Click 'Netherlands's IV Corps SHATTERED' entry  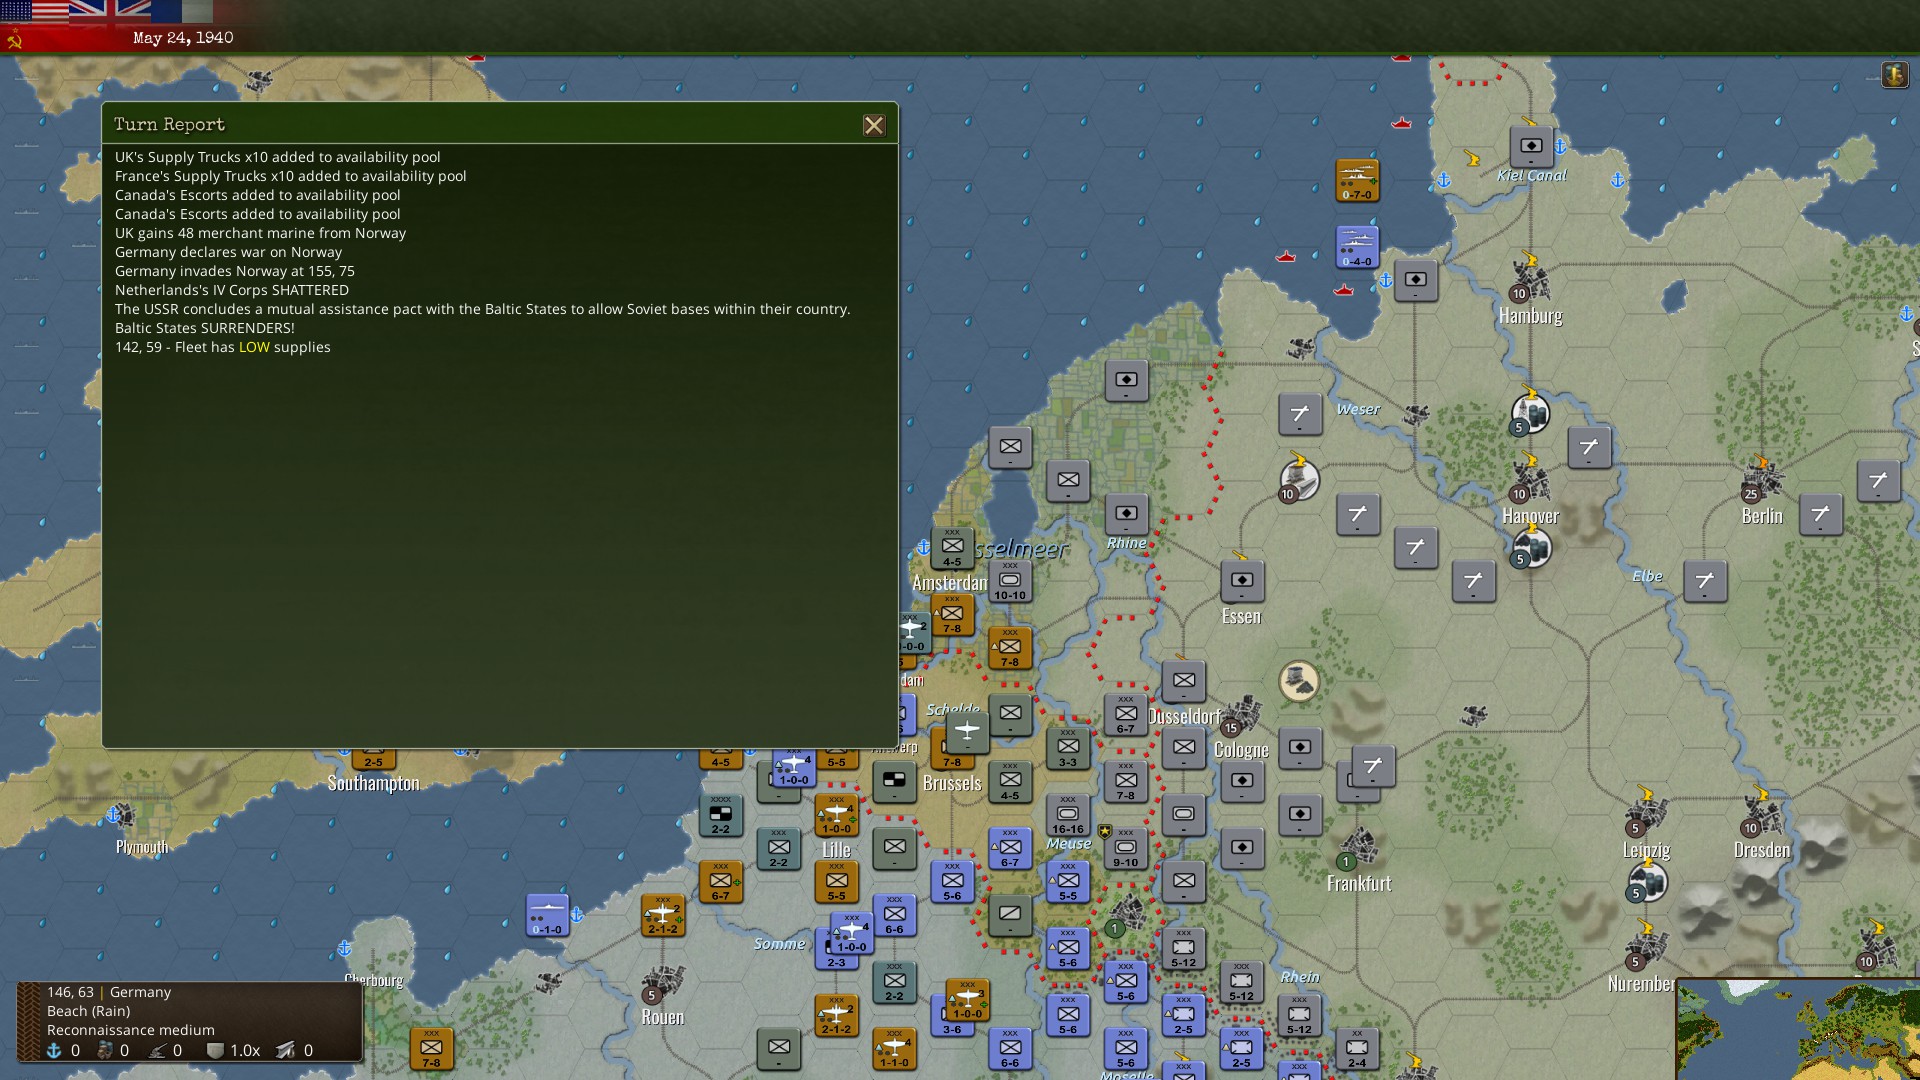(x=232, y=290)
